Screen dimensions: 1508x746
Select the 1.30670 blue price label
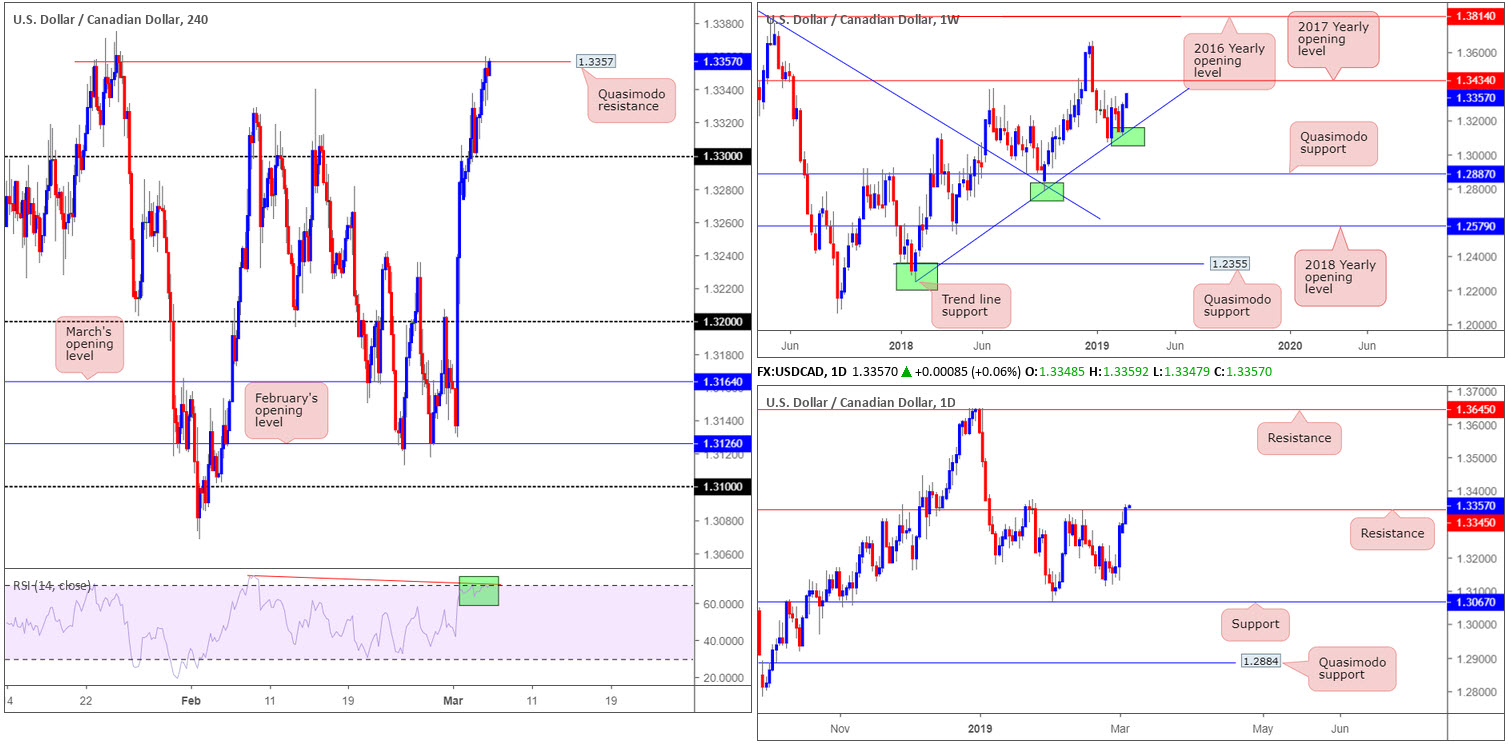tap(1477, 602)
